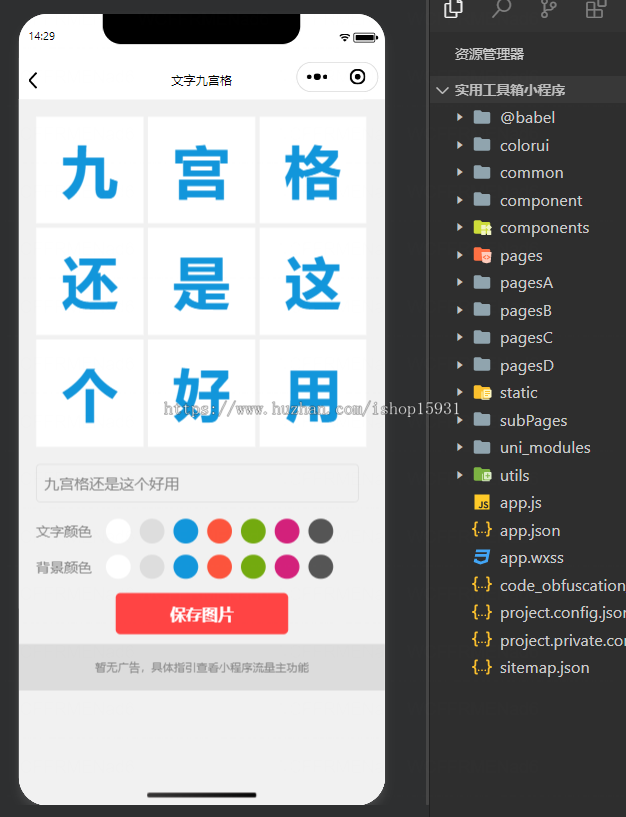Collapse the 实用工具箱小程序 project root
Screen dimensions: 626x817
[x=443, y=90]
